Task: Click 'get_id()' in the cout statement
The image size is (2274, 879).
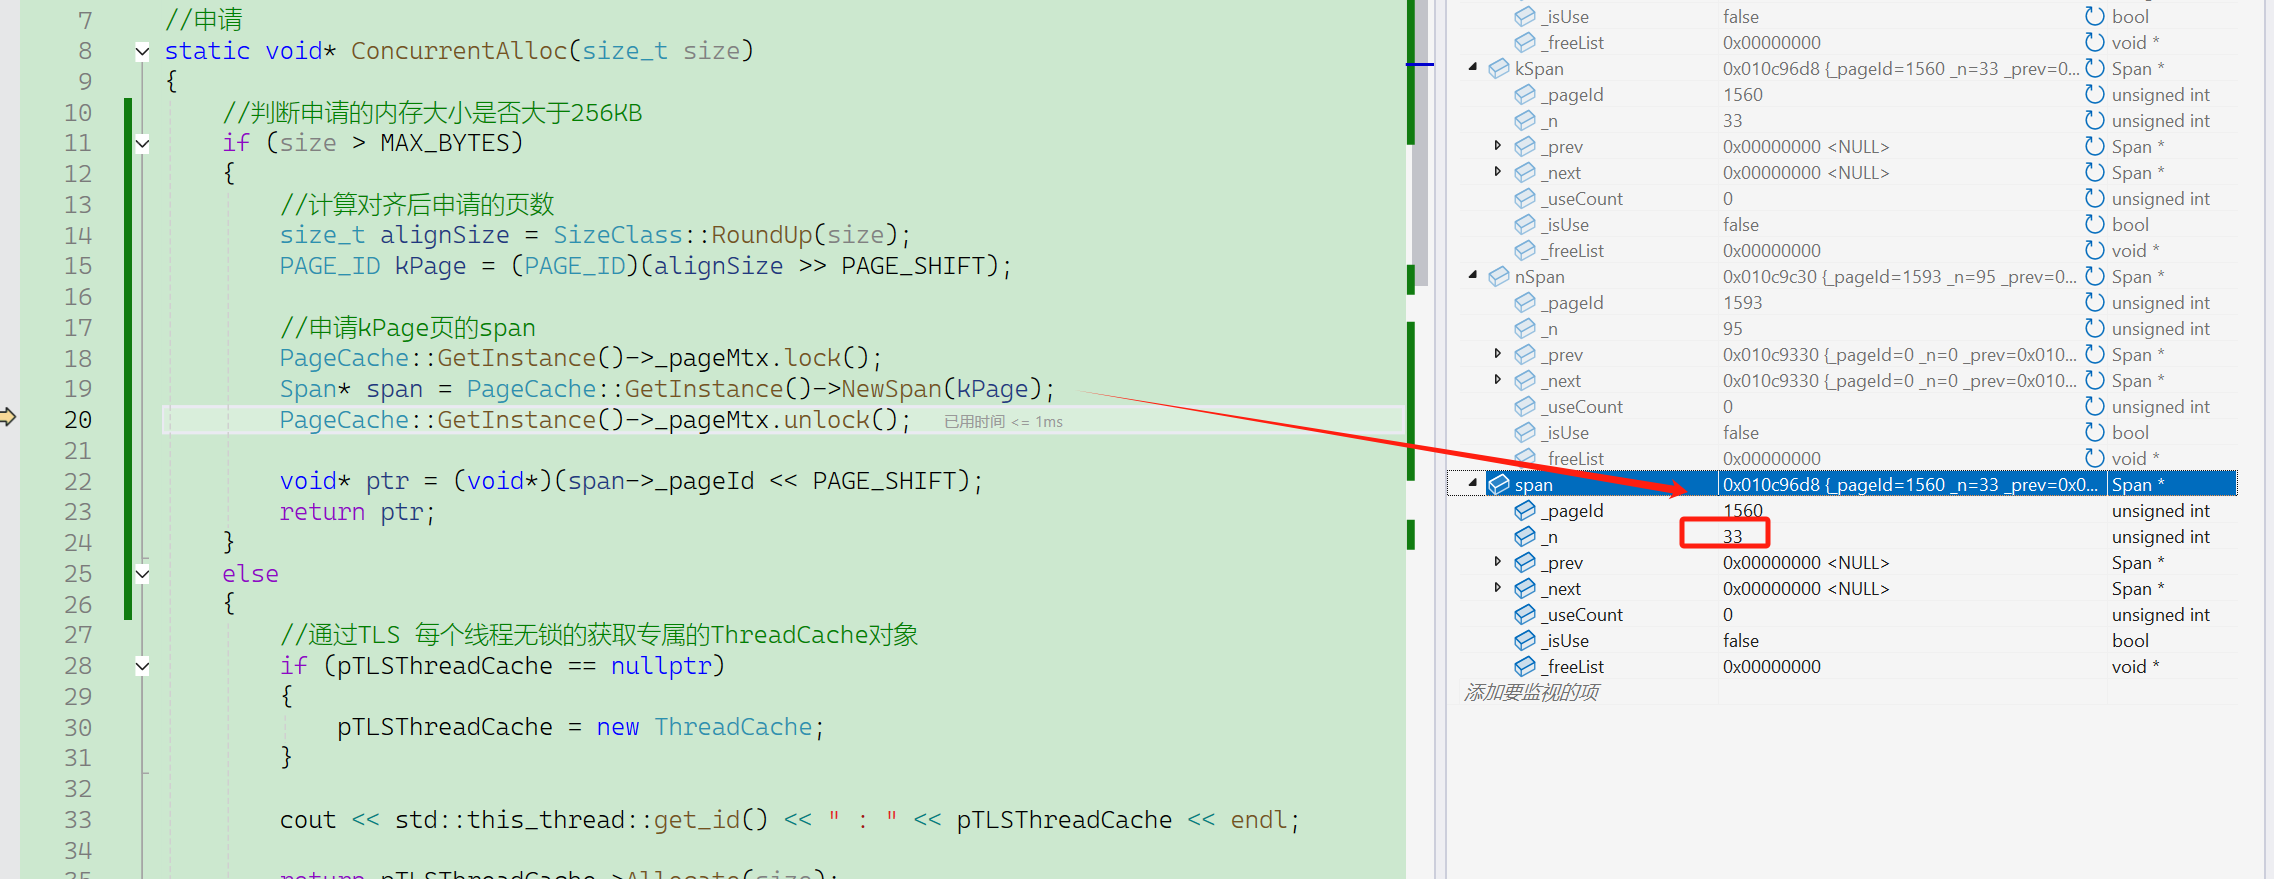Action: click(x=711, y=820)
